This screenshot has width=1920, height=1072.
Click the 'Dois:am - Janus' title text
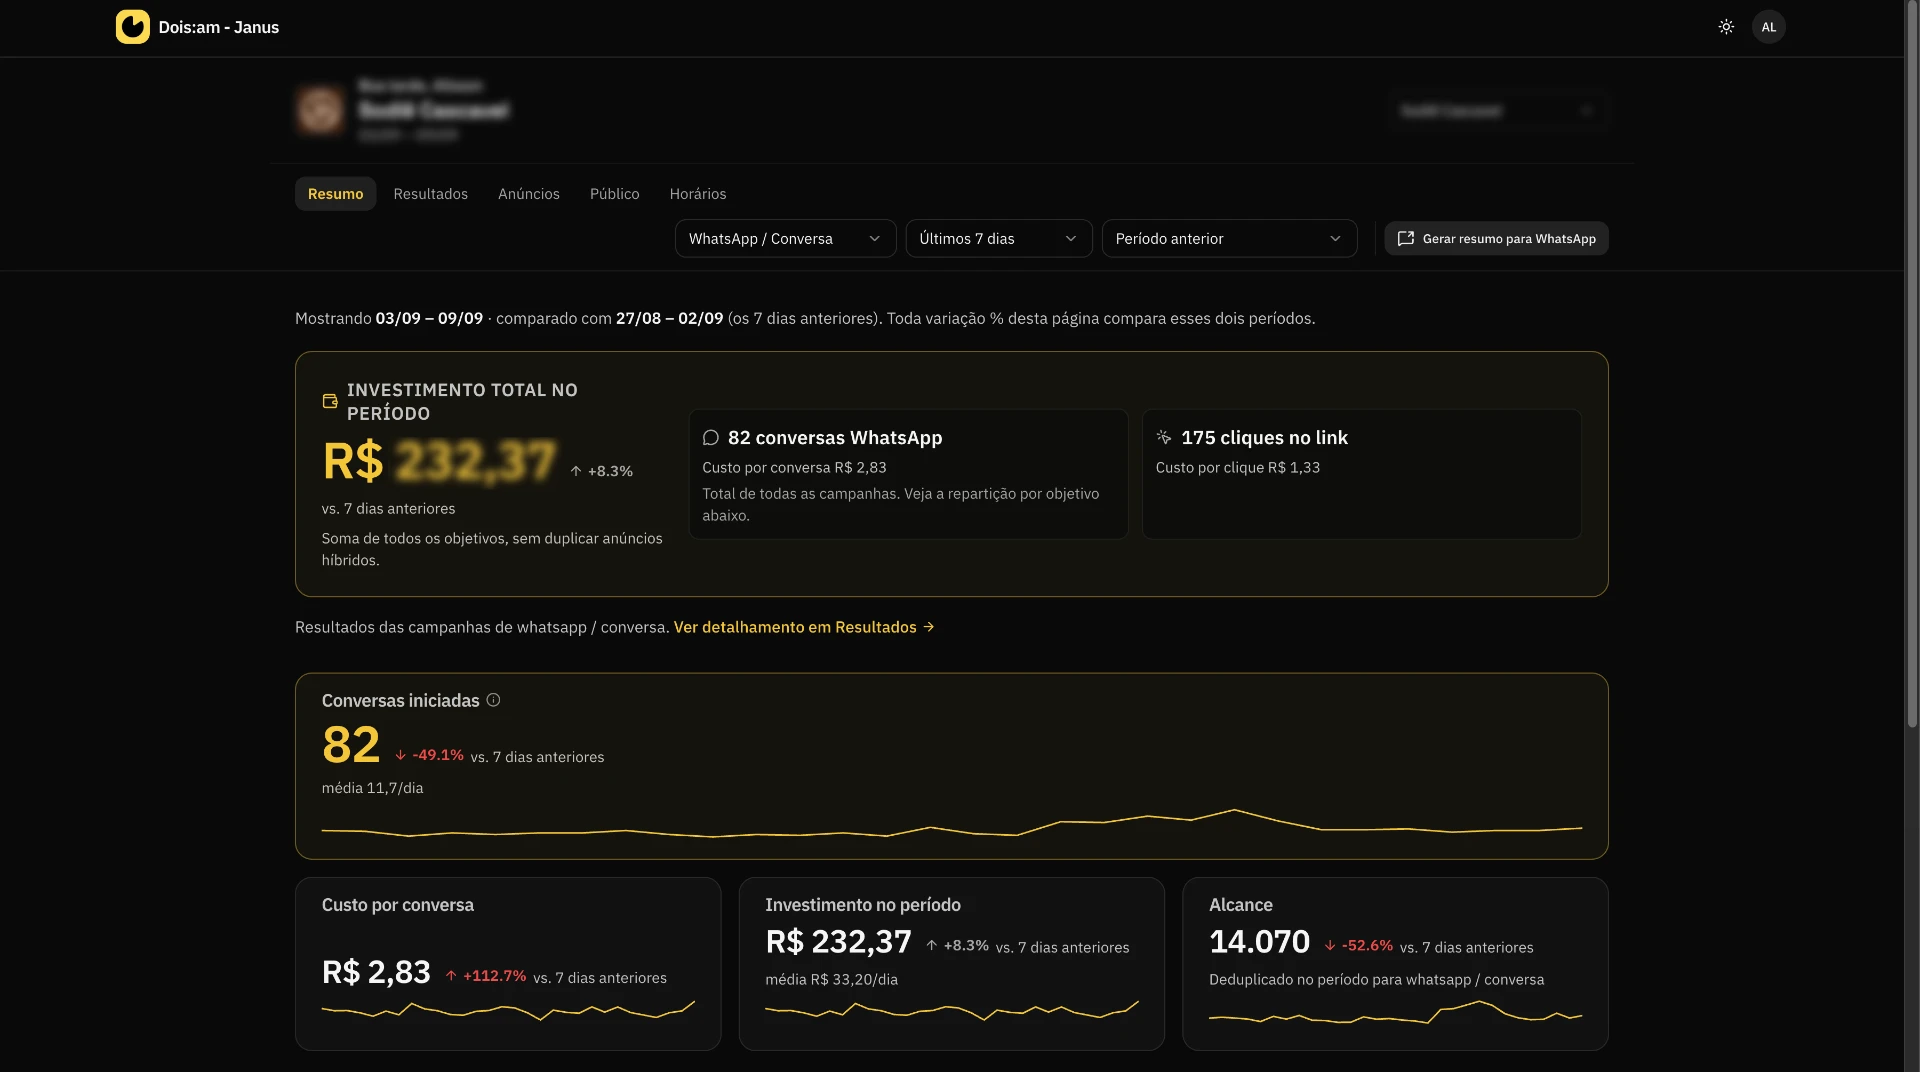click(x=219, y=27)
